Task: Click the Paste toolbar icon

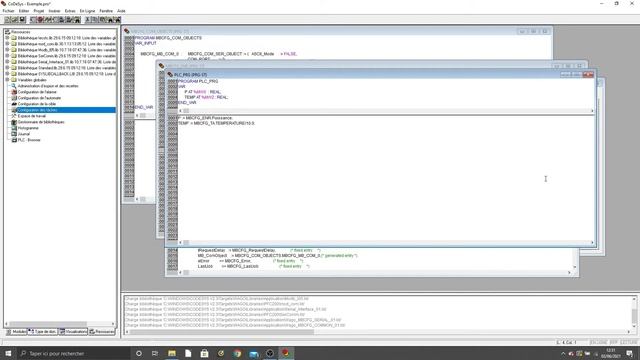Action: (102, 20)
